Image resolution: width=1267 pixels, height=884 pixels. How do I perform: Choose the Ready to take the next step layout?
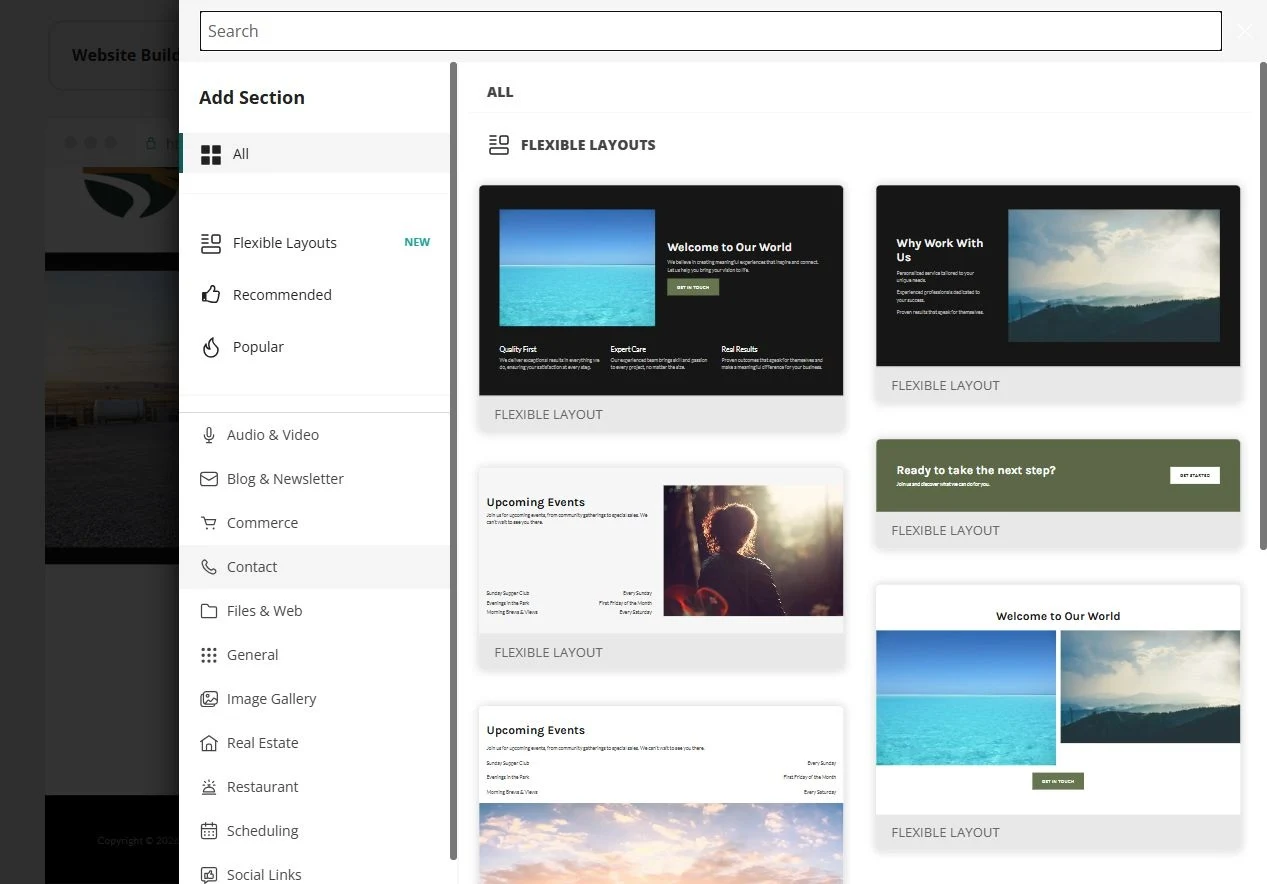(x=1058, y=493)
